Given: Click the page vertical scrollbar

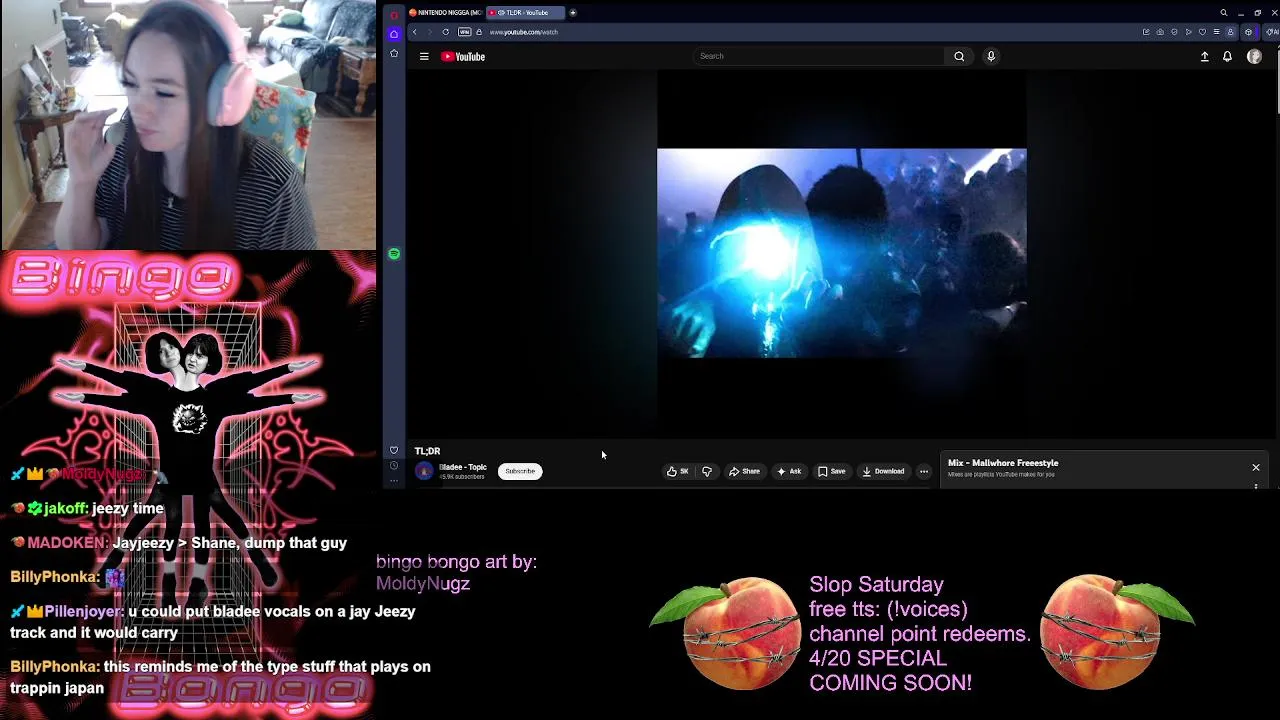Looking at the screenshot, I should (x=1277, y=80).
